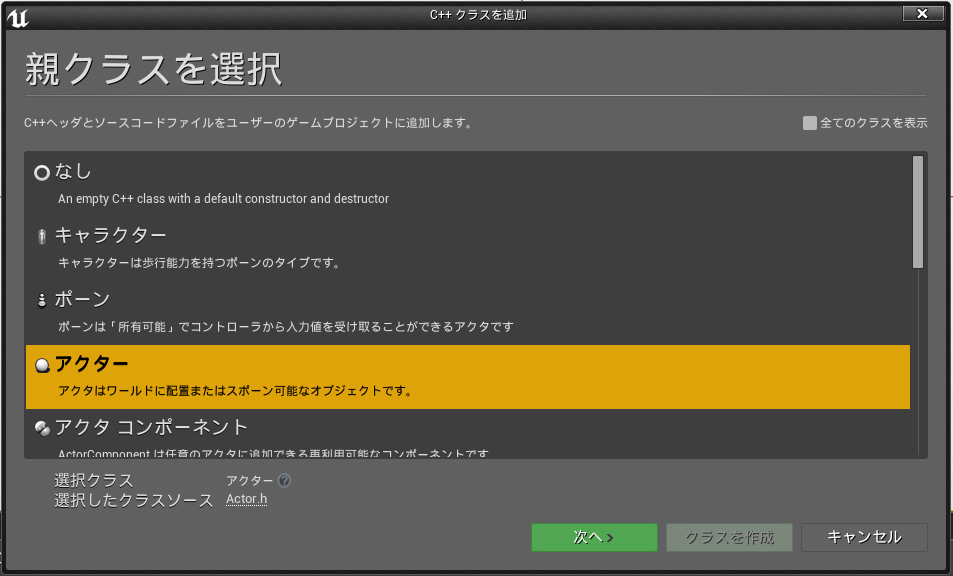Click the キャラクター class figure icon
This screenshot has width=953, height=576.
click(x=42, y=236)
